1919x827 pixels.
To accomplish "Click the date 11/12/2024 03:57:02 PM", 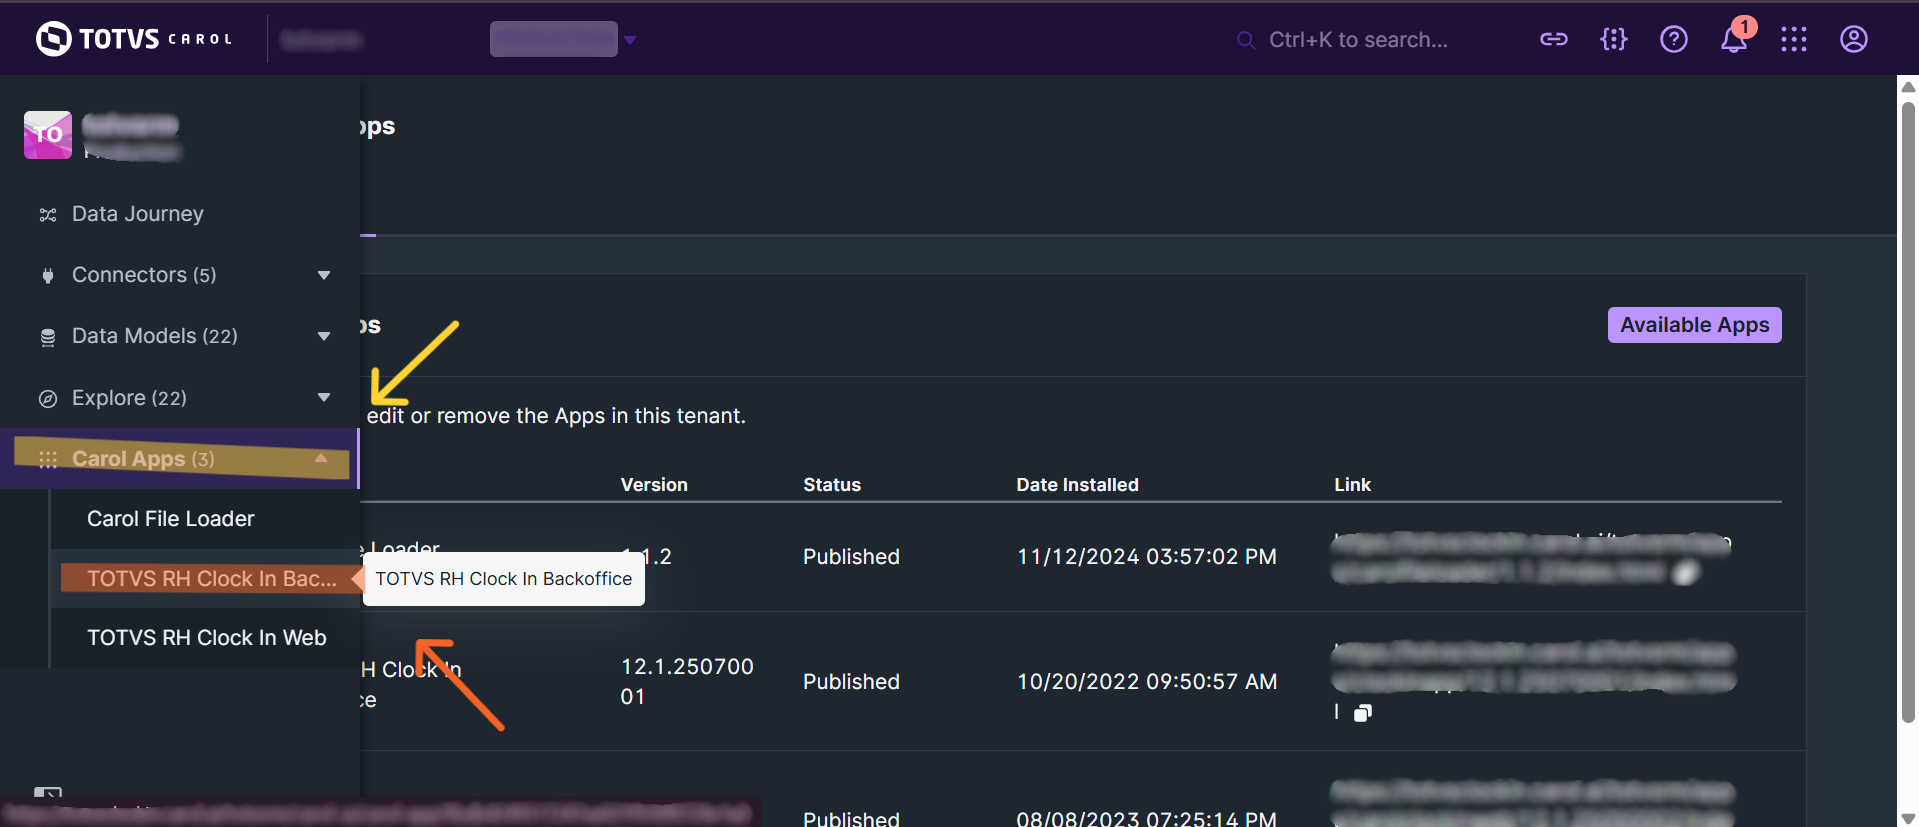I will [1146, 557].
